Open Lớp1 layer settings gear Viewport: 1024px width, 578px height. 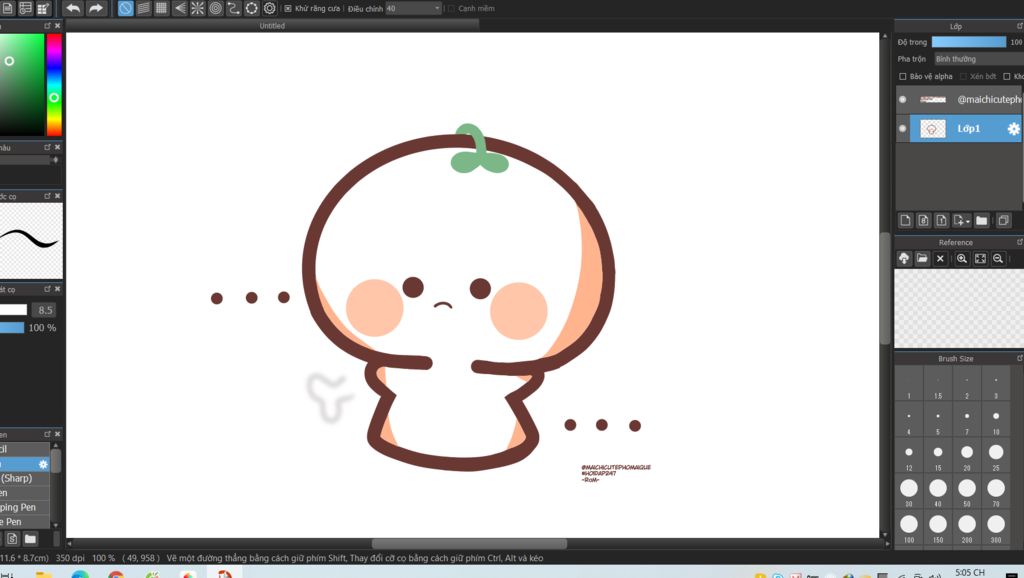click(x=1013, y=129)
